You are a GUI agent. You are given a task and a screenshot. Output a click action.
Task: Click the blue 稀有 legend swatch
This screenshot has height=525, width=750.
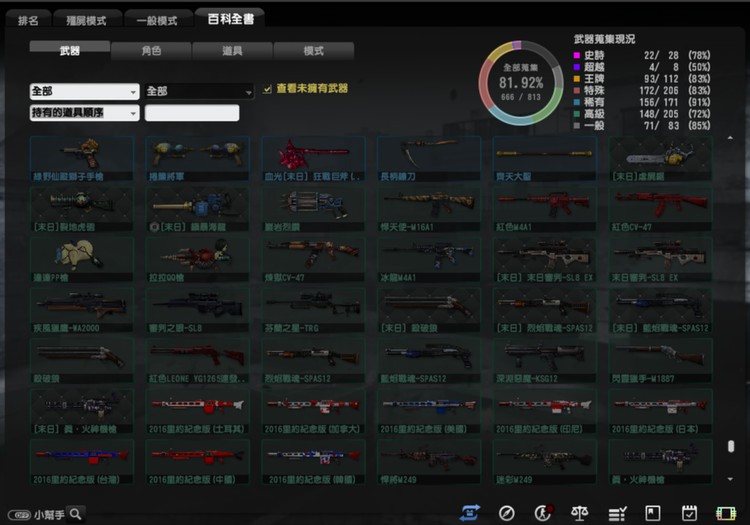[x=577, y=102]
